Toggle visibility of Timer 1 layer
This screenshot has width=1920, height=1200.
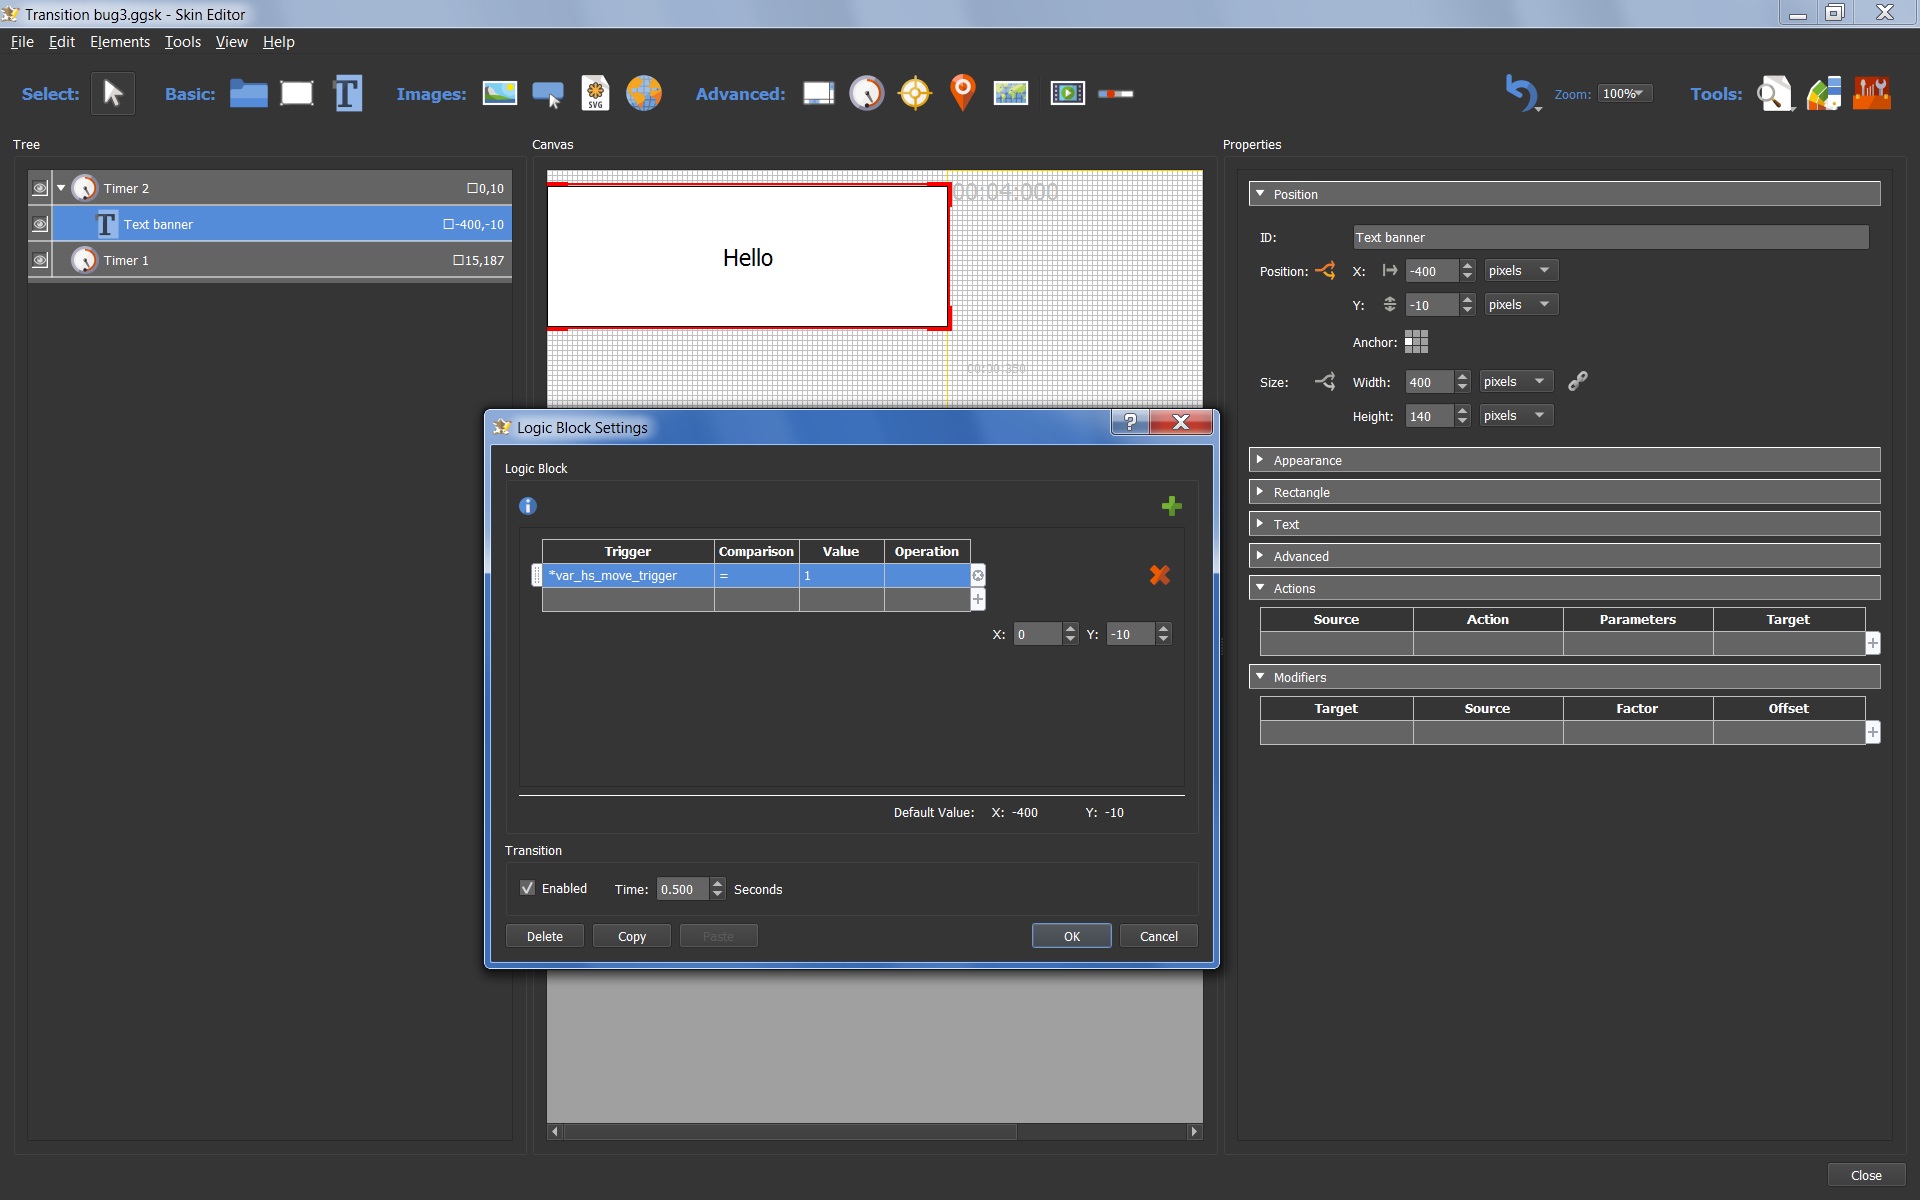(37, 260)
